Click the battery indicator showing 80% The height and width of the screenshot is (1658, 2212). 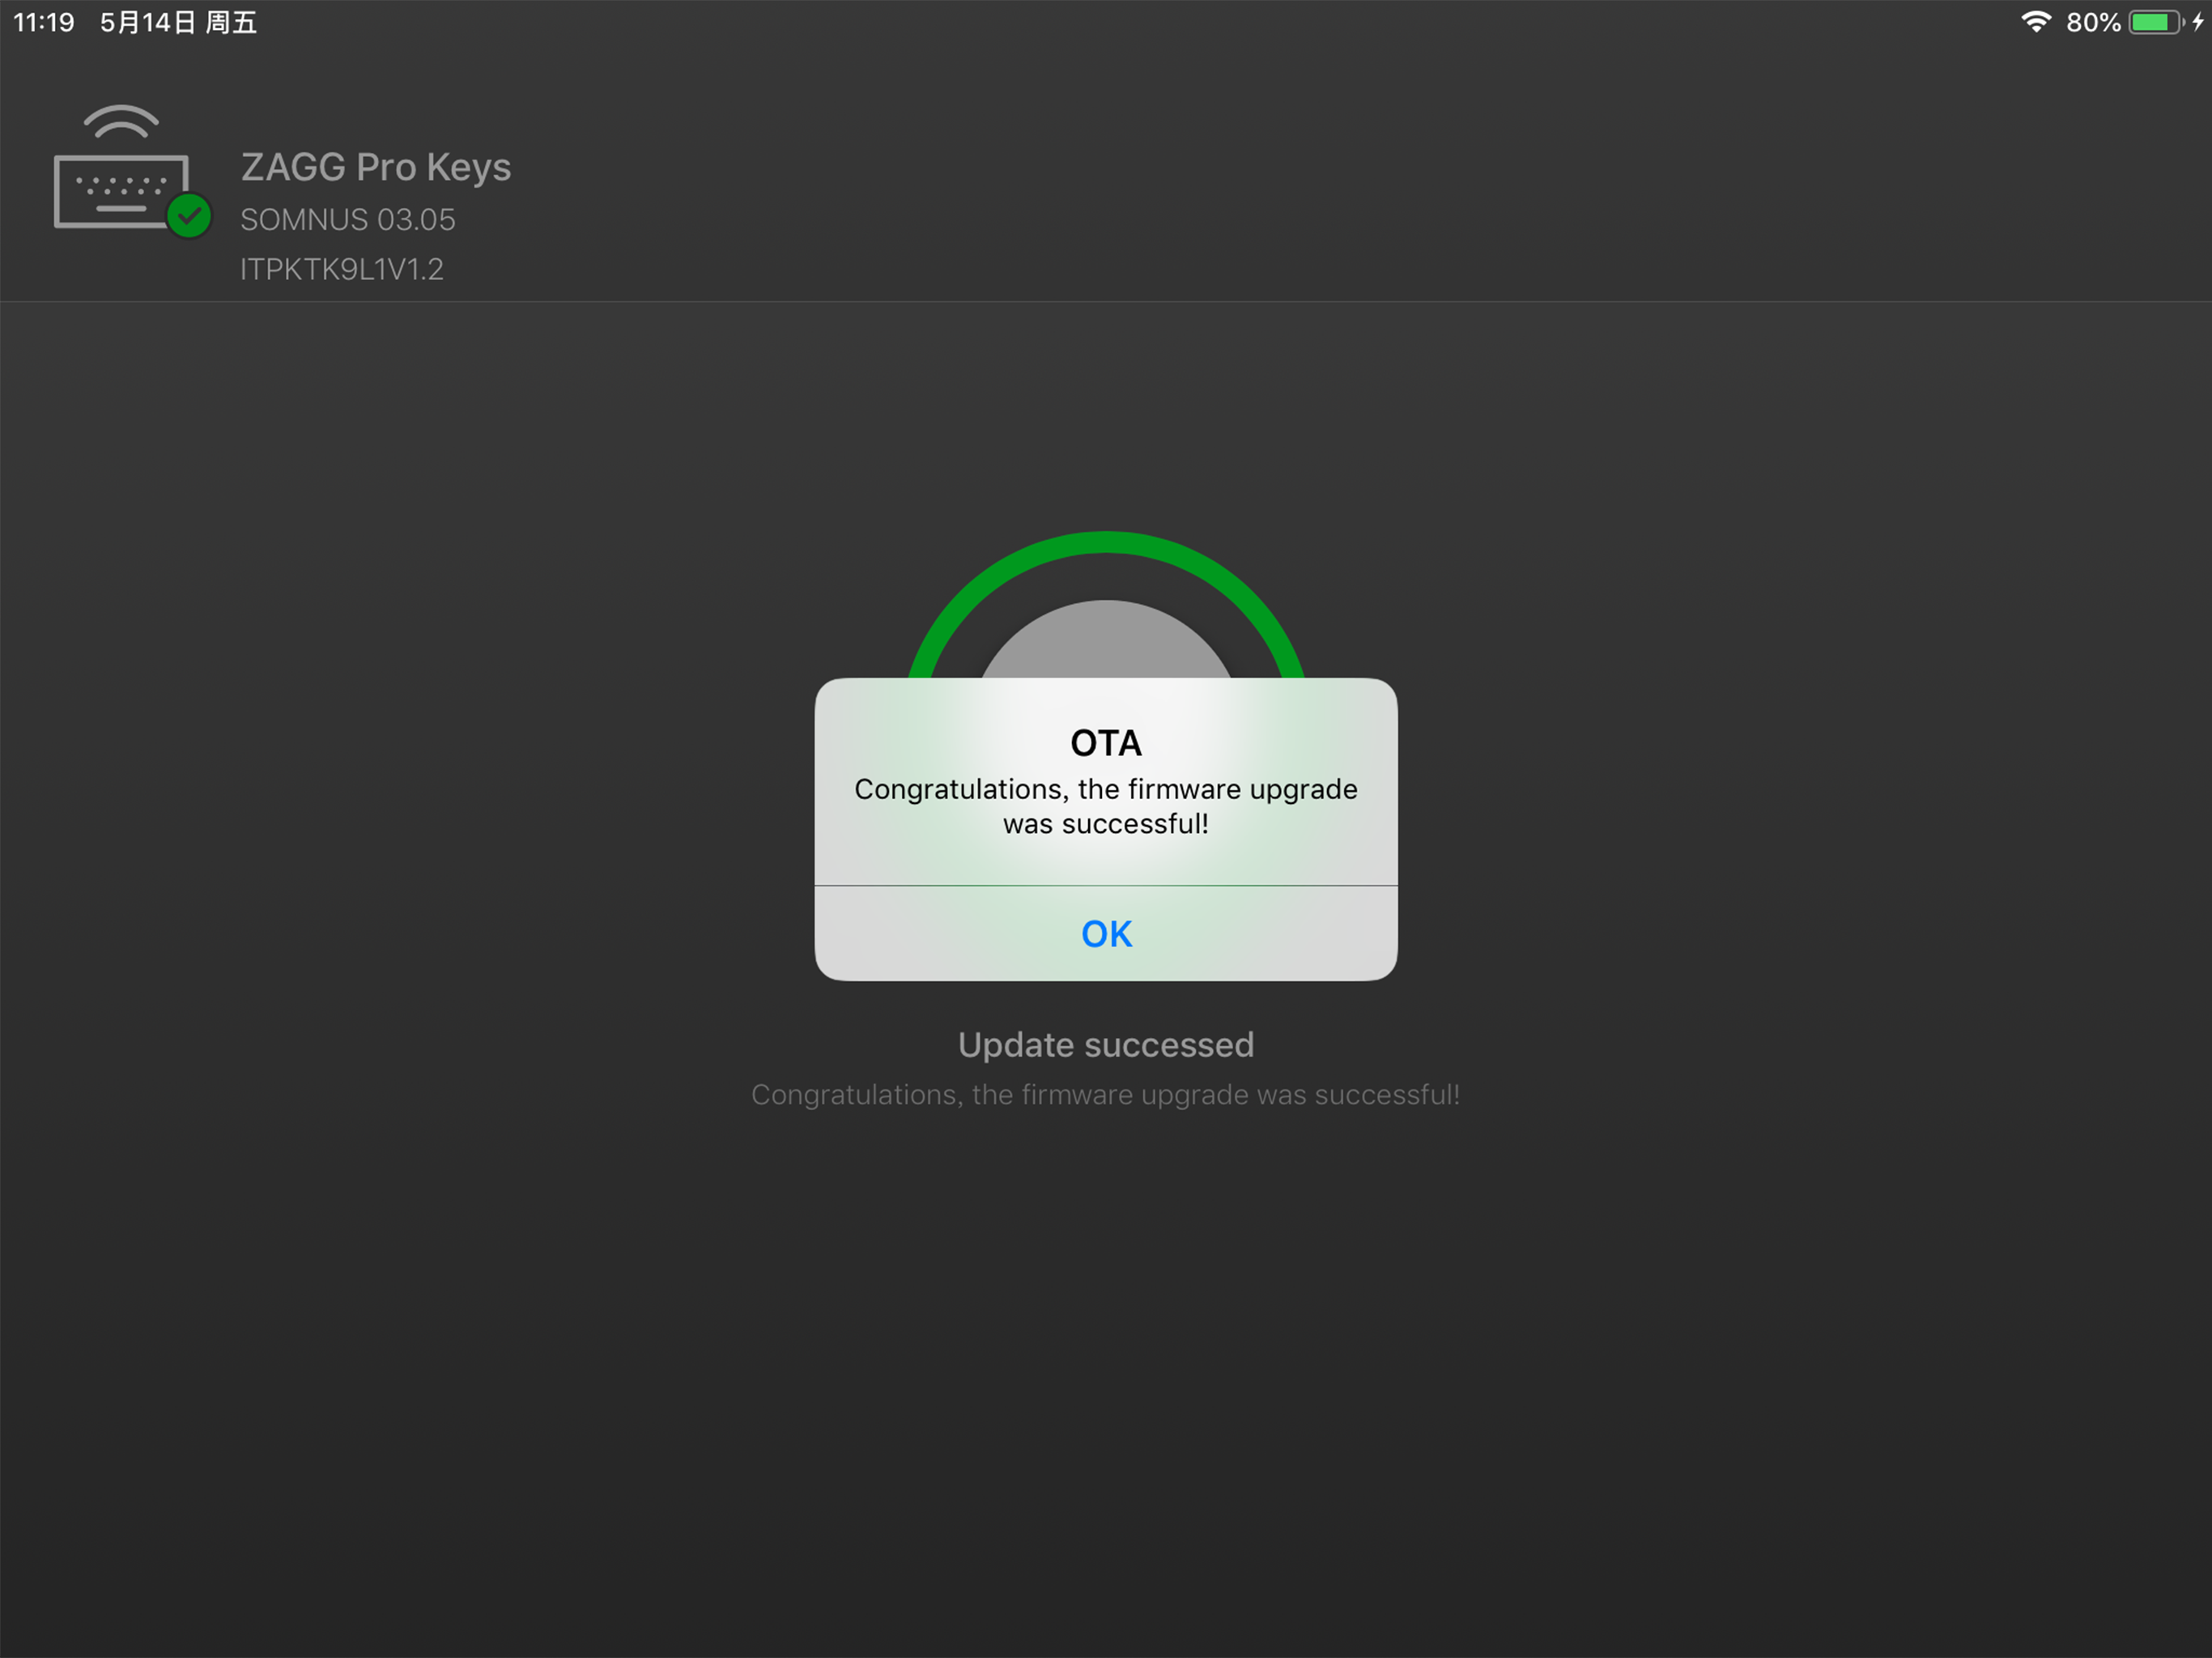point(2155,22)
